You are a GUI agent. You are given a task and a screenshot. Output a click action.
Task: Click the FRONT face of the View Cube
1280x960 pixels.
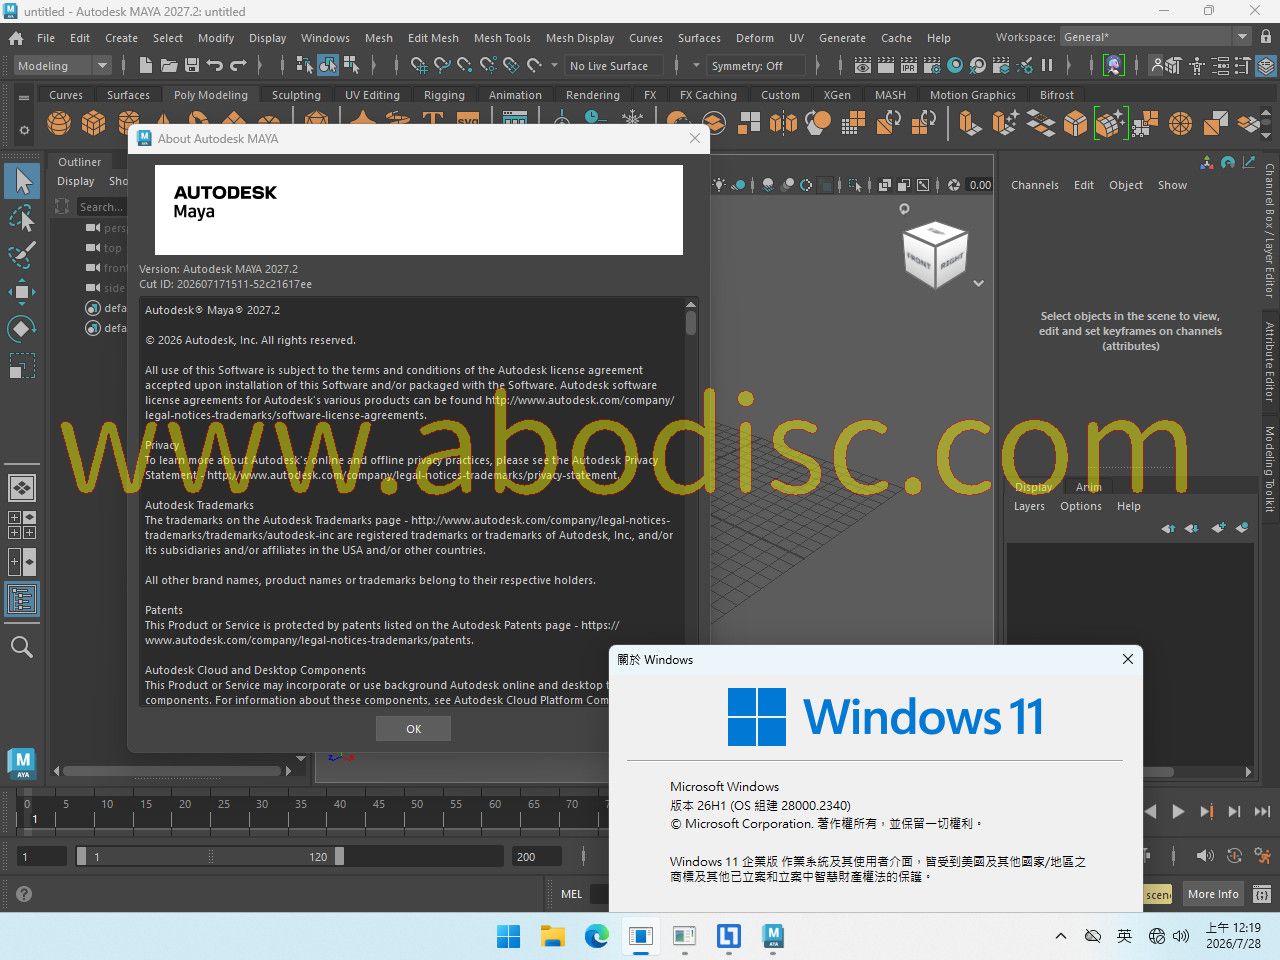[918, 261]
